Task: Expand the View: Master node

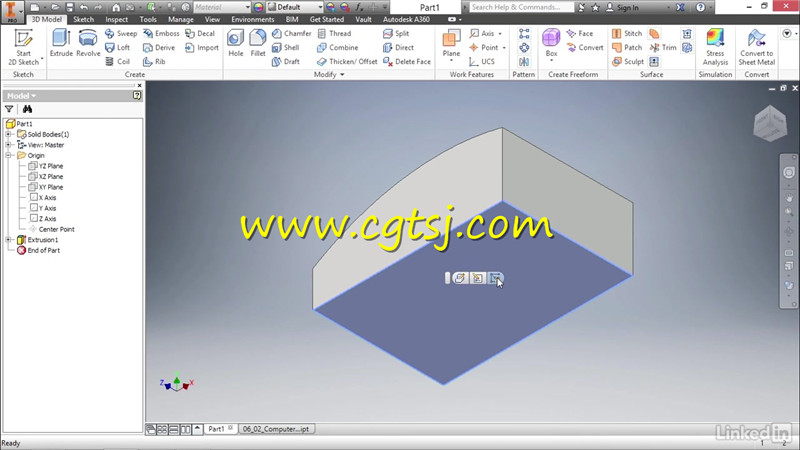Action: [8, 145]
